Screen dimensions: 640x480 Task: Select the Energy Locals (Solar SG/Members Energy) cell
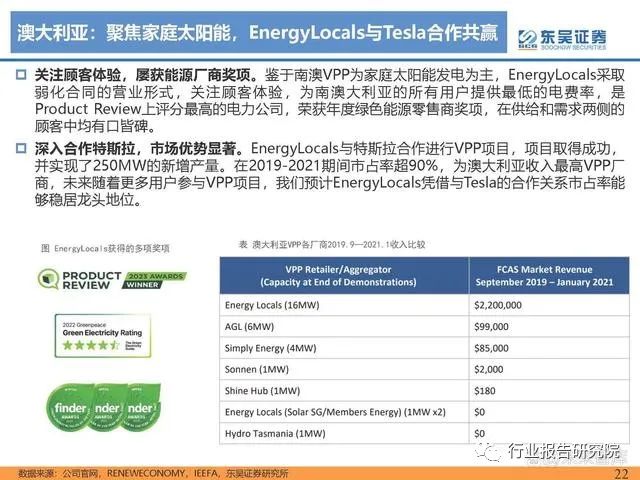coord(344,412)
